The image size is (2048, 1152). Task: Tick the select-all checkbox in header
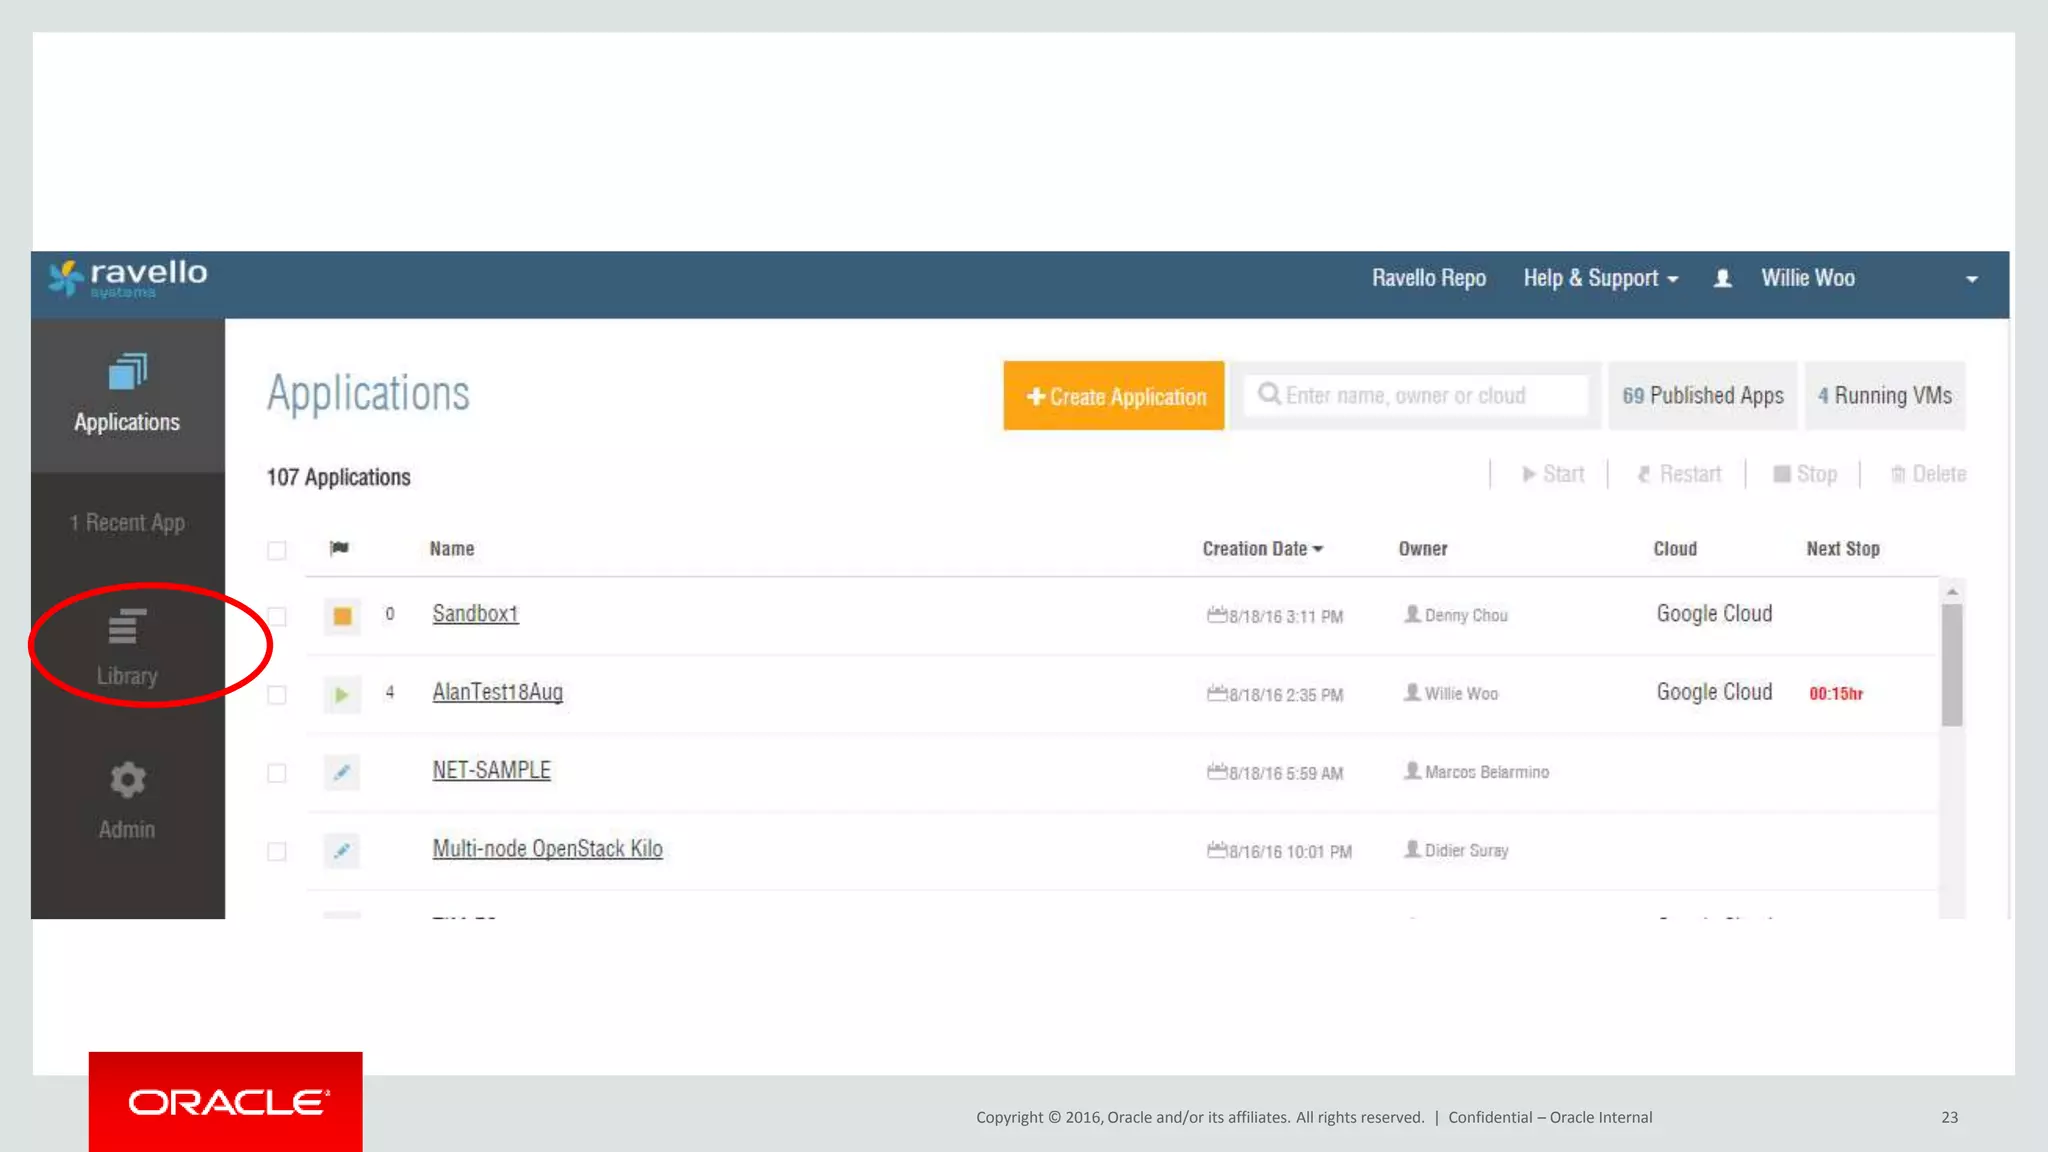click(x=277, y=550)
